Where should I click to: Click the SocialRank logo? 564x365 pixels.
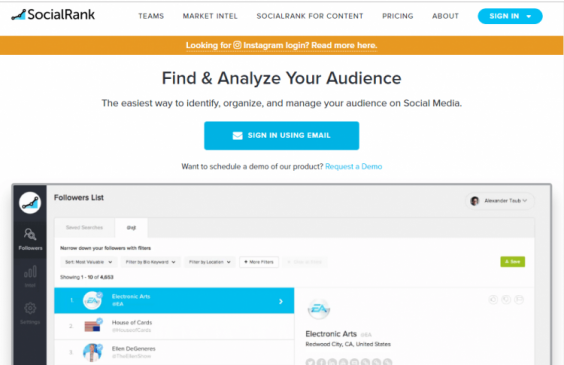53,15
